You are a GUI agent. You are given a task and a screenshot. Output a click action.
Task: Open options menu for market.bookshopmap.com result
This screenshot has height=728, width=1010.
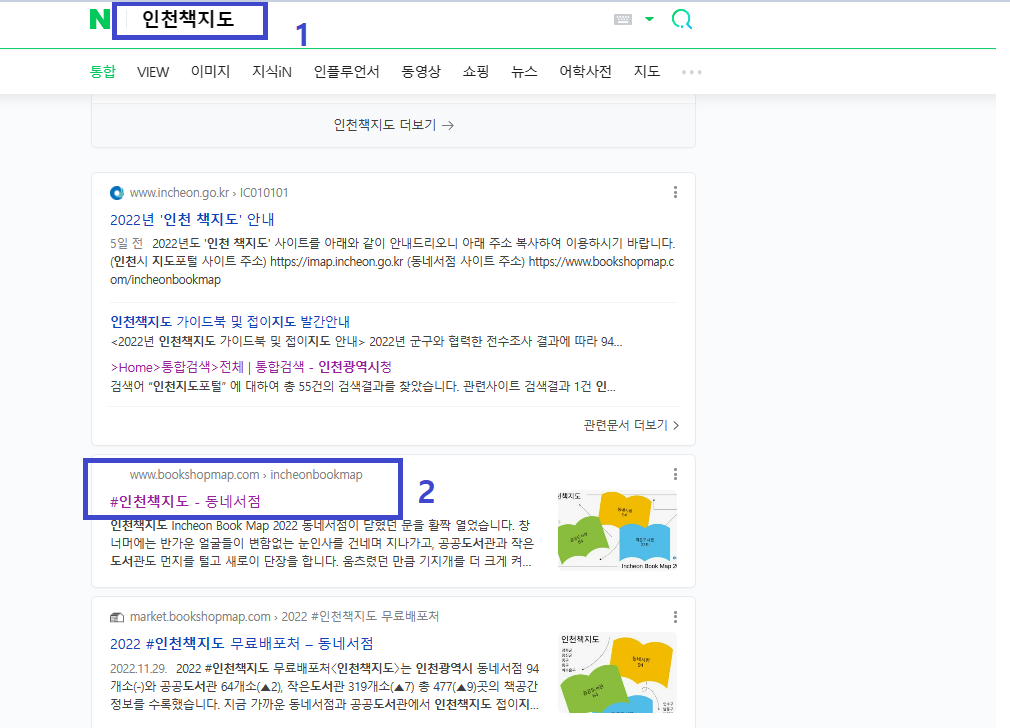point(675,617)
